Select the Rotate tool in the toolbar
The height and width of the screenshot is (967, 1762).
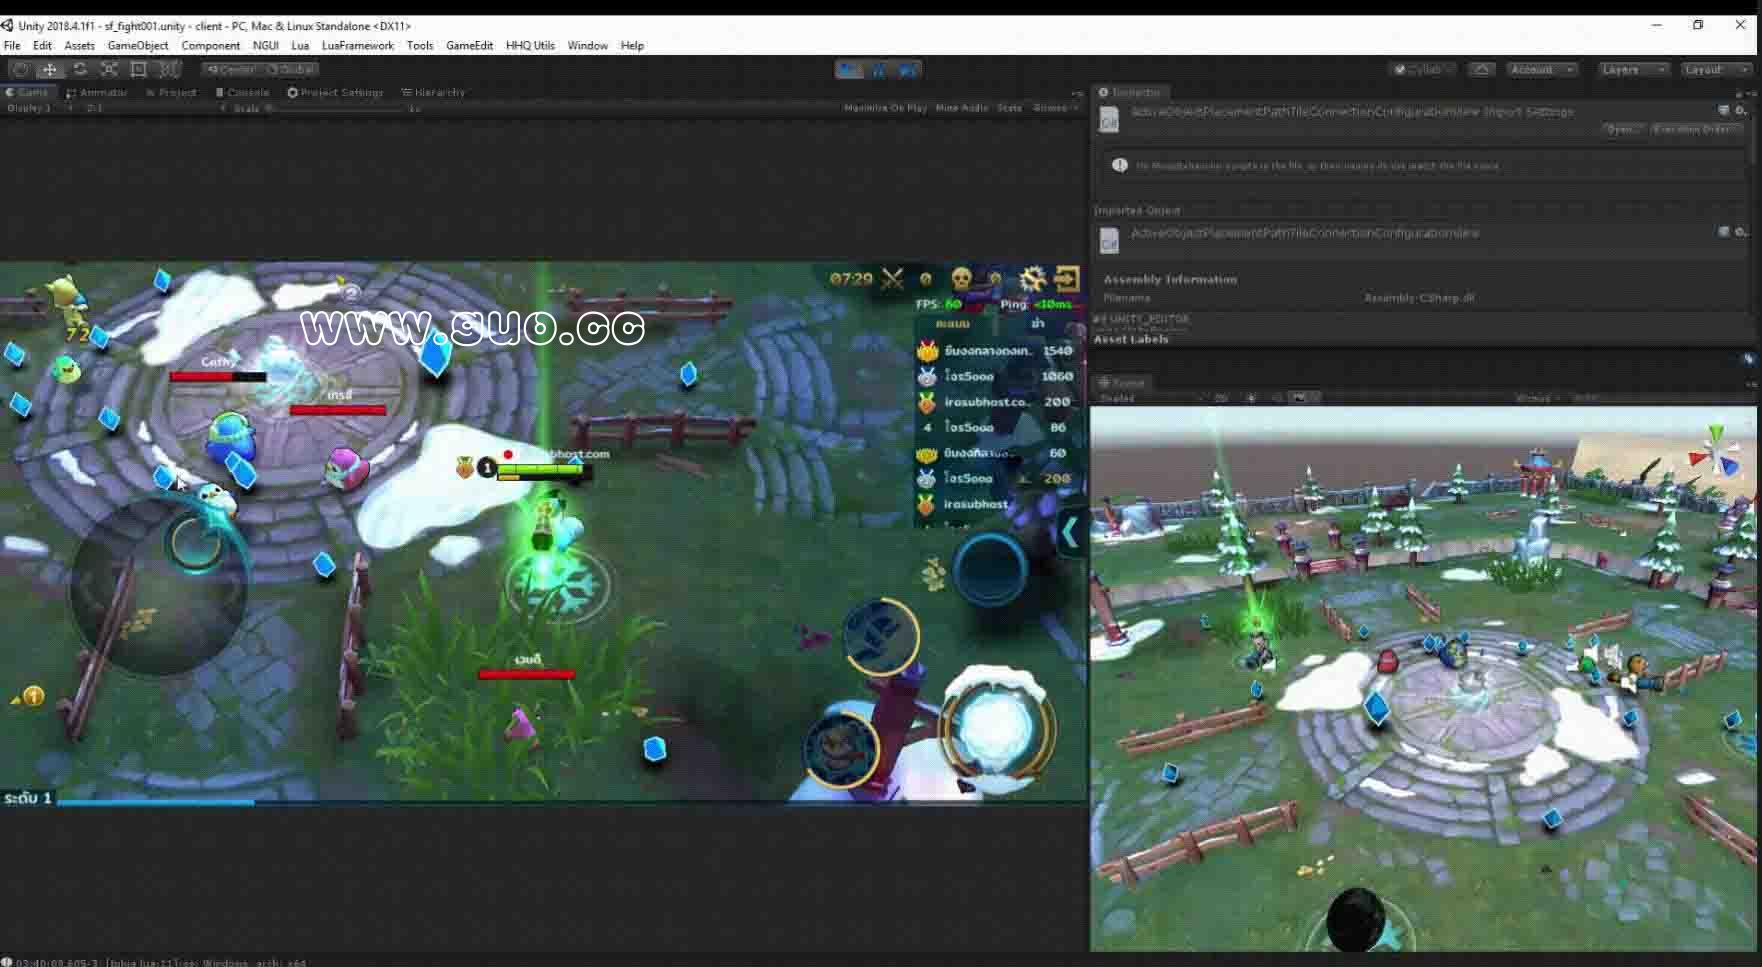[x=80, y=69]
